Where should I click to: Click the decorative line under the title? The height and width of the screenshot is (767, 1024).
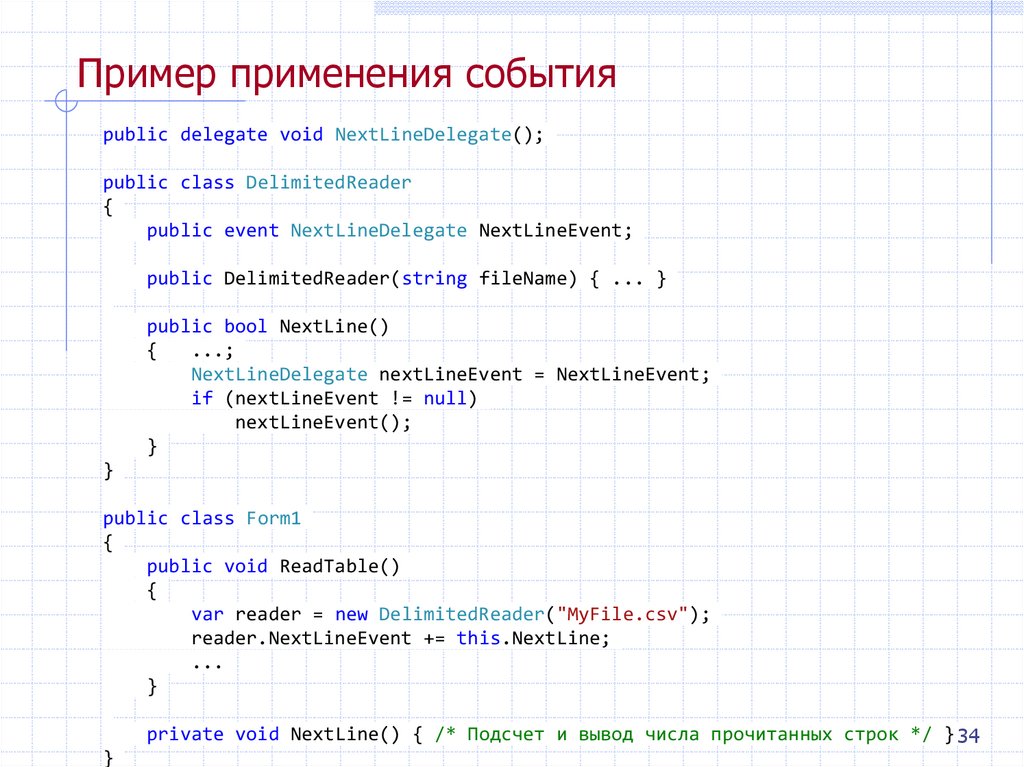(150, 100)
